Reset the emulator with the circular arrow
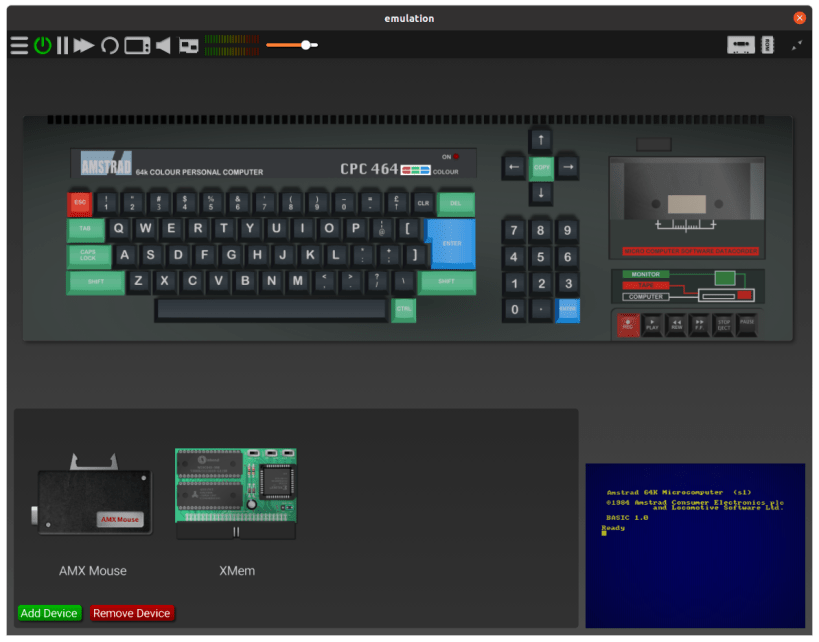The image size is (819, 642). tap(109, 45)
